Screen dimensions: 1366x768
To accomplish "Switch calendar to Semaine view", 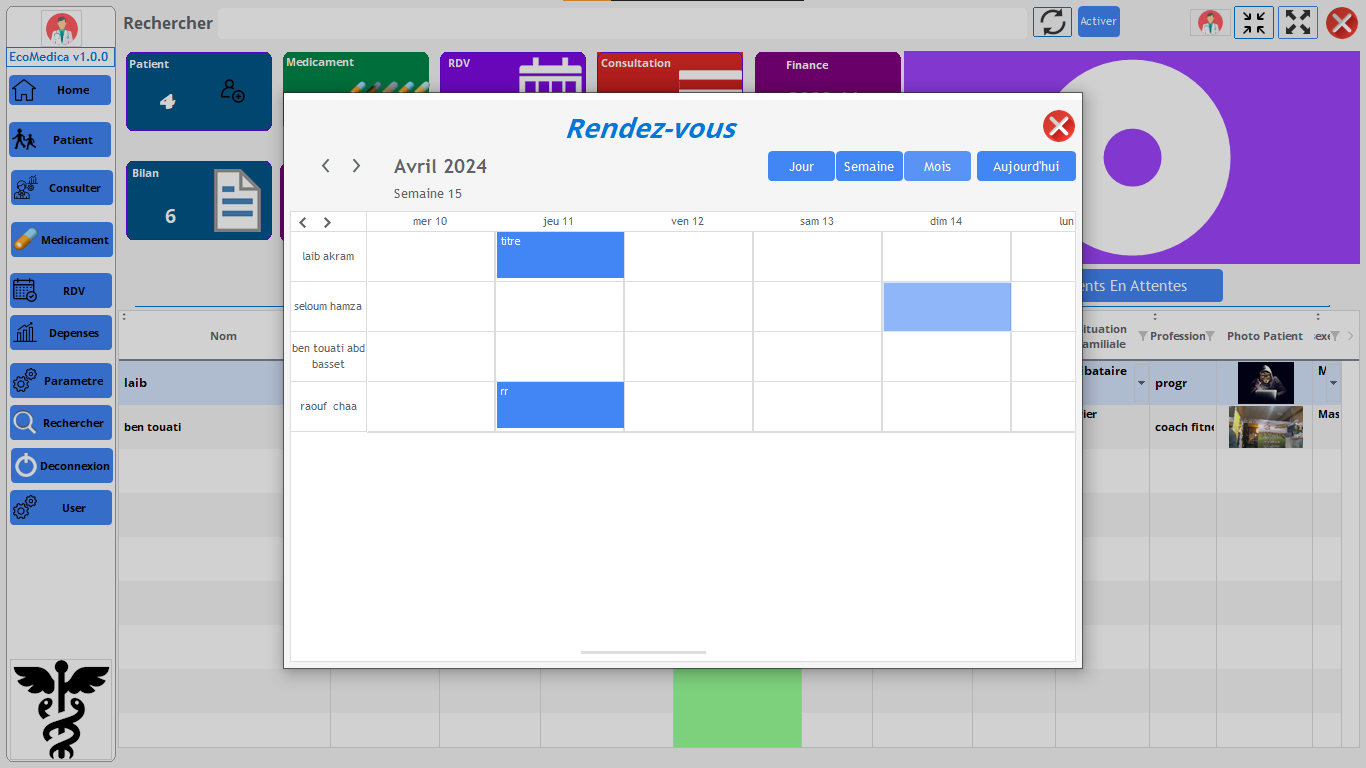I will (868, 166).
